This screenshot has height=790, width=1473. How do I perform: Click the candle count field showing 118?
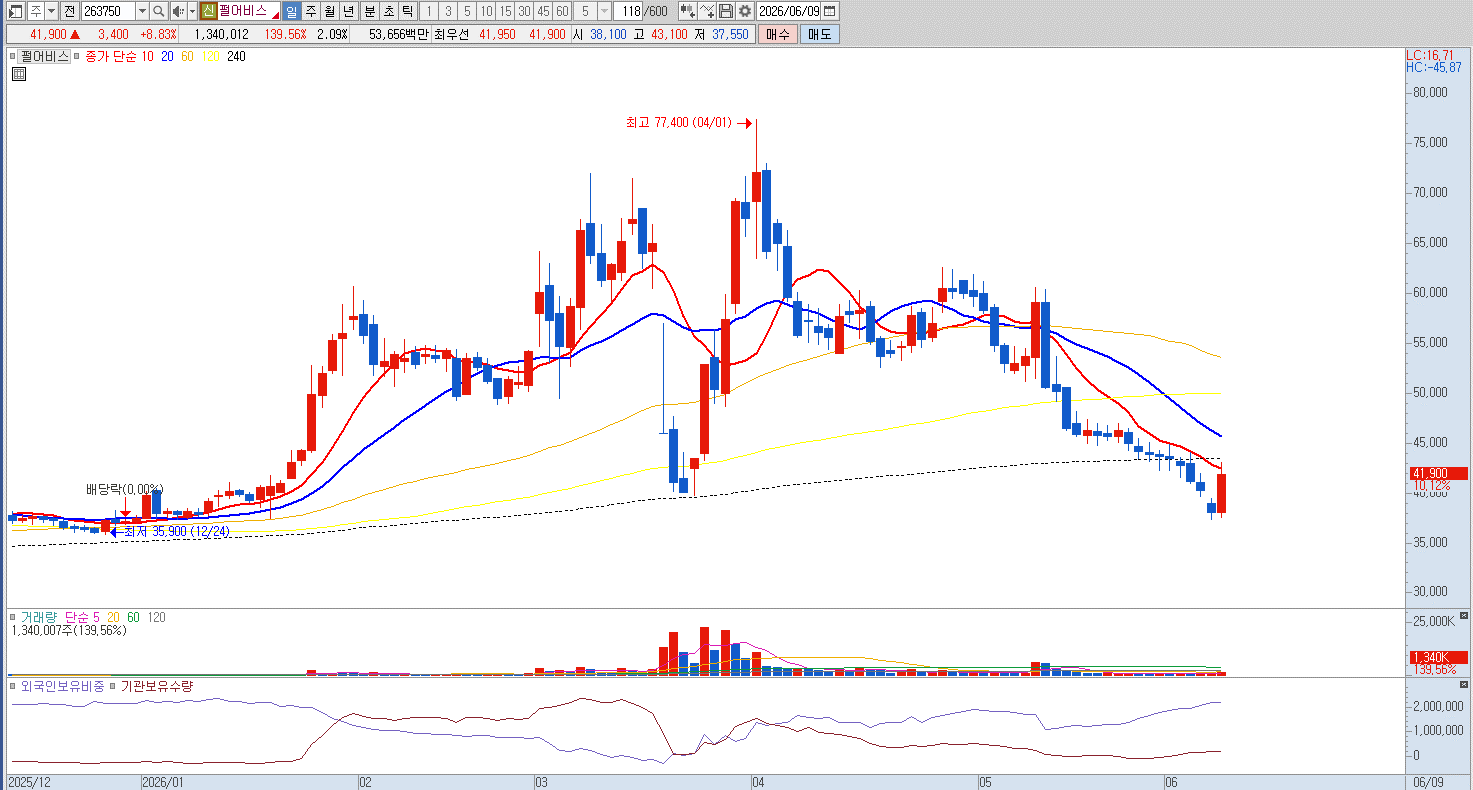629,11
